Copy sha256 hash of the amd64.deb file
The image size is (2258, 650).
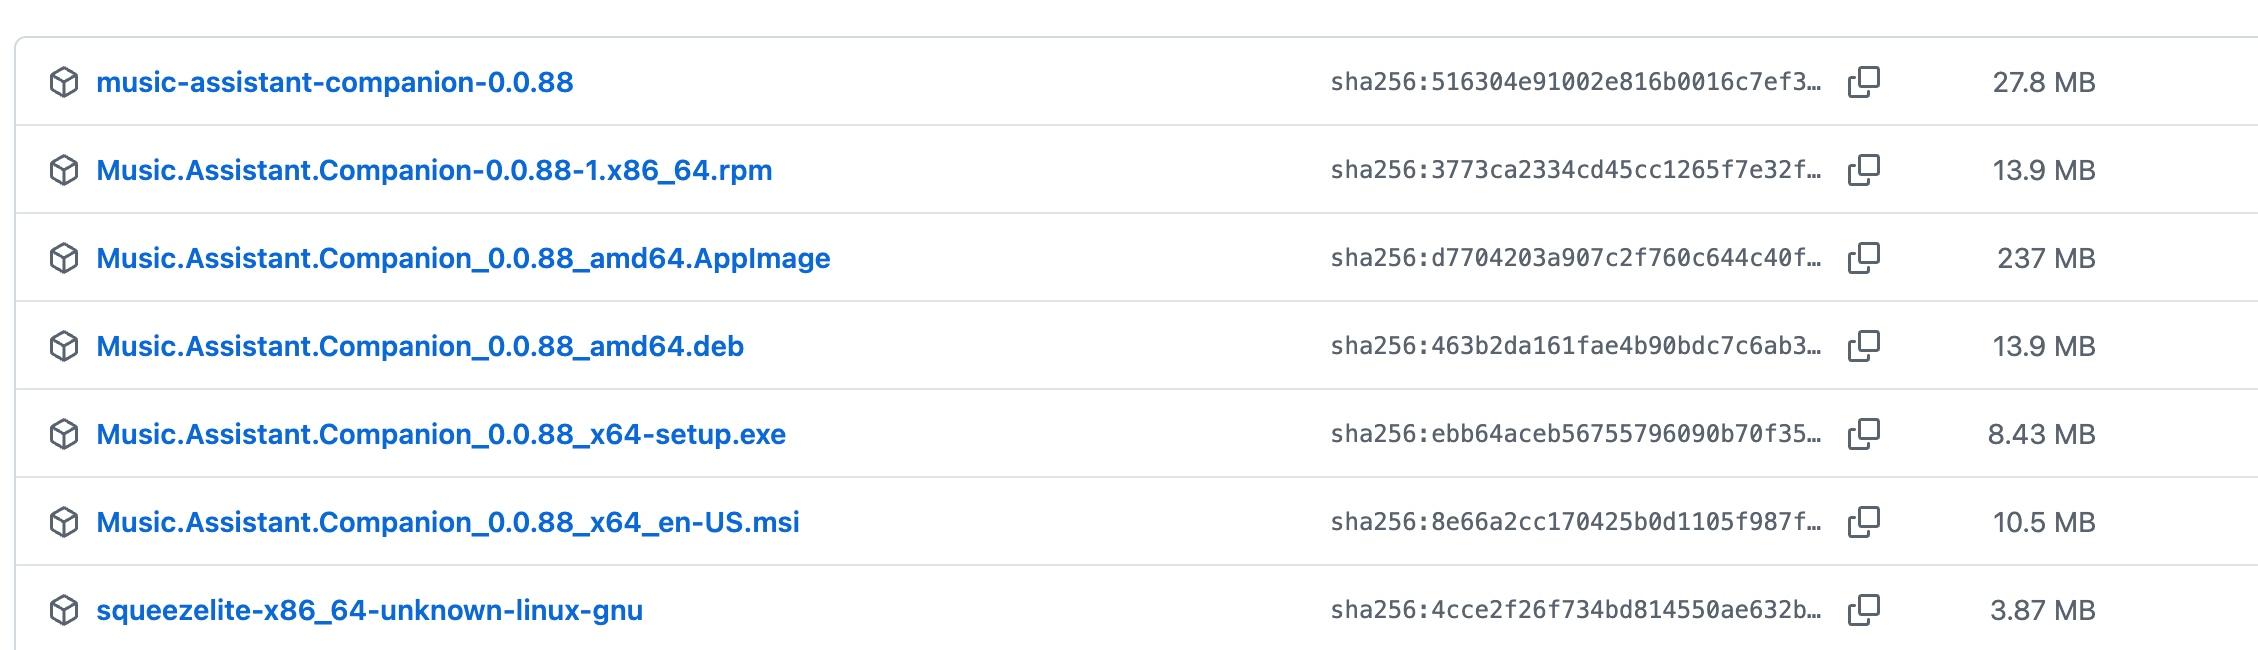pyautogui.click(x=1864, y=346)
